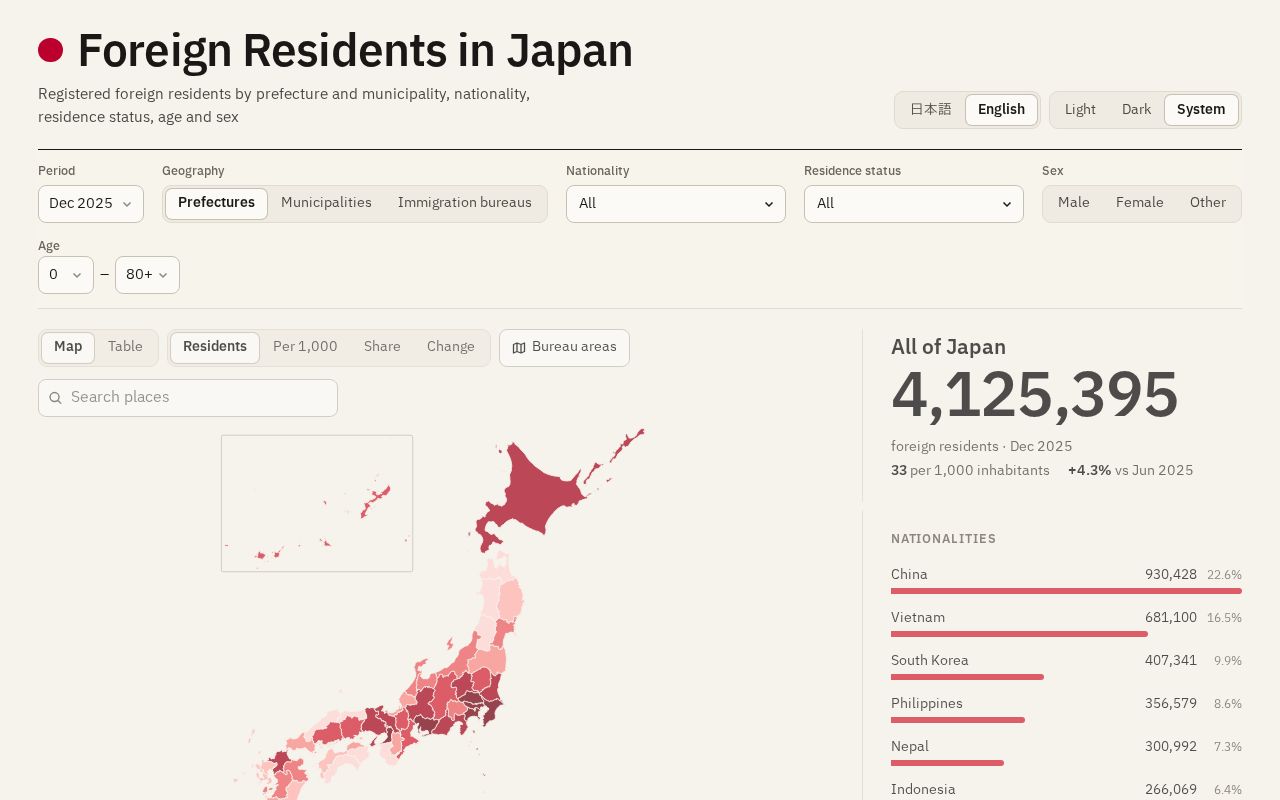Select the Change metric
This screenshot has height=800, width=1280.
[451, 347]
